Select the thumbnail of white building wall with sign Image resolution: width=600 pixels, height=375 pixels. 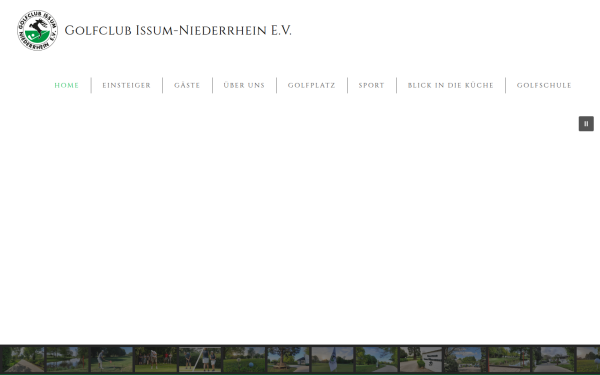[x=421, y=359]
